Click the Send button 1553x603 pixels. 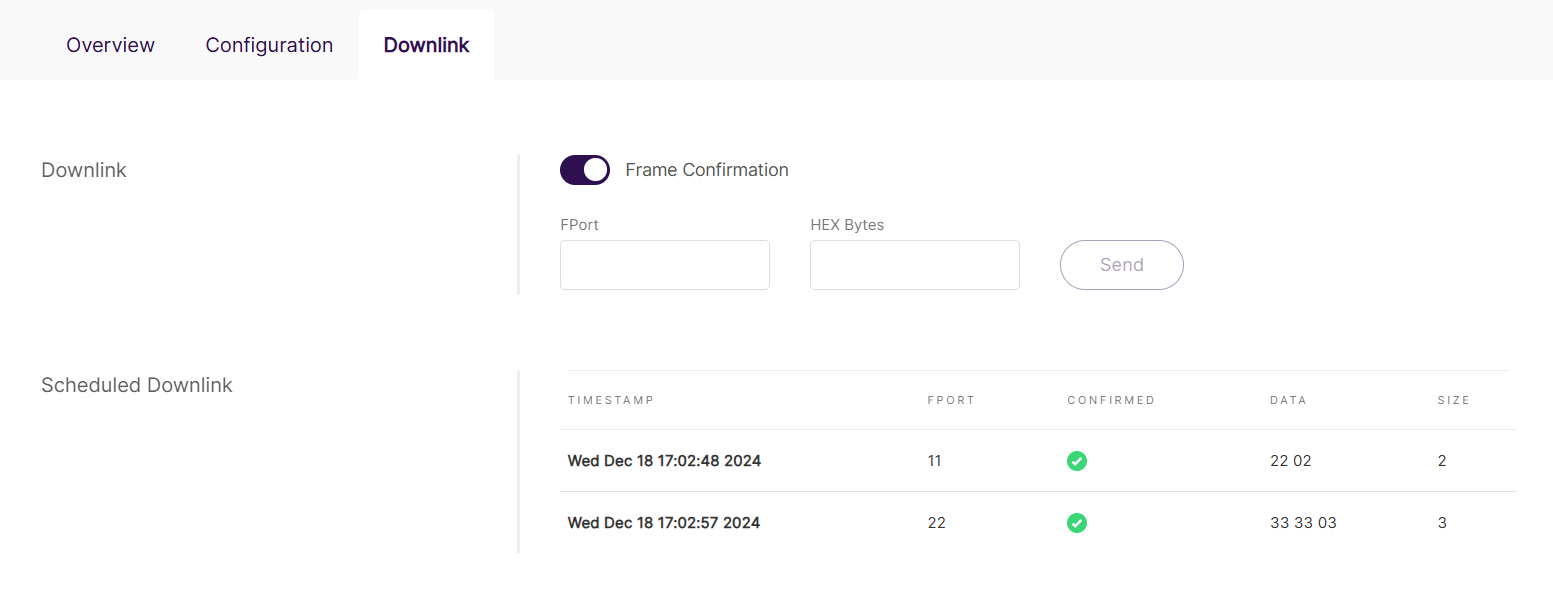click(1122, 265)
